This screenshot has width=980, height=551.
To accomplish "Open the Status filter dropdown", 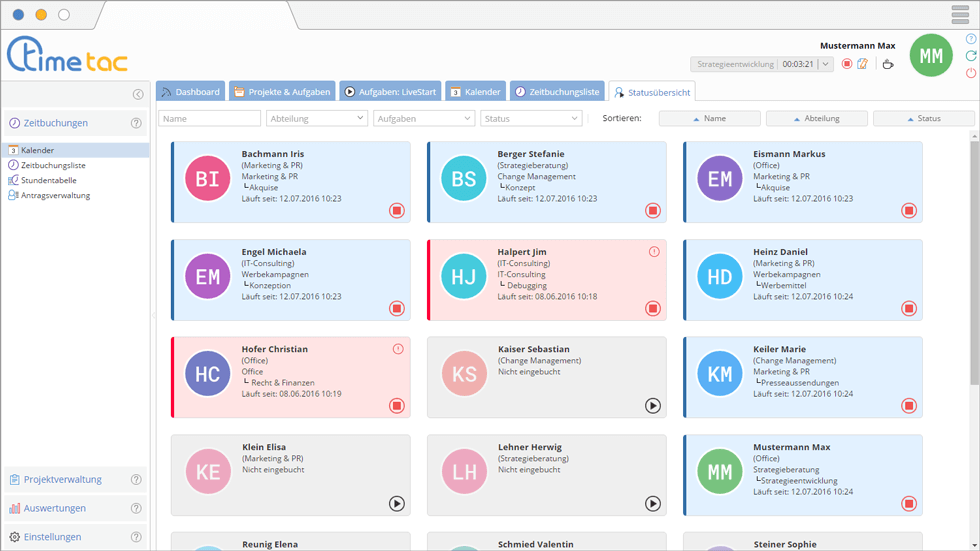I will [x=531, y=118].
